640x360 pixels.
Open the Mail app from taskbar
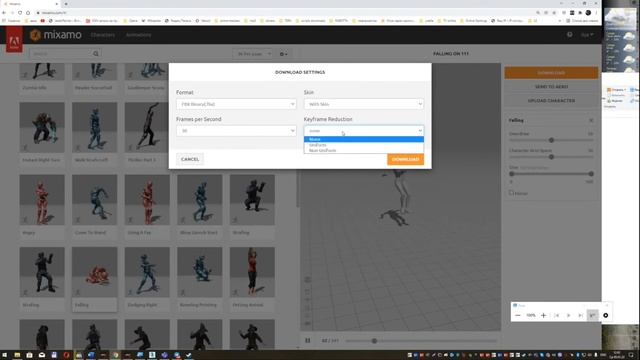point(42,355)
